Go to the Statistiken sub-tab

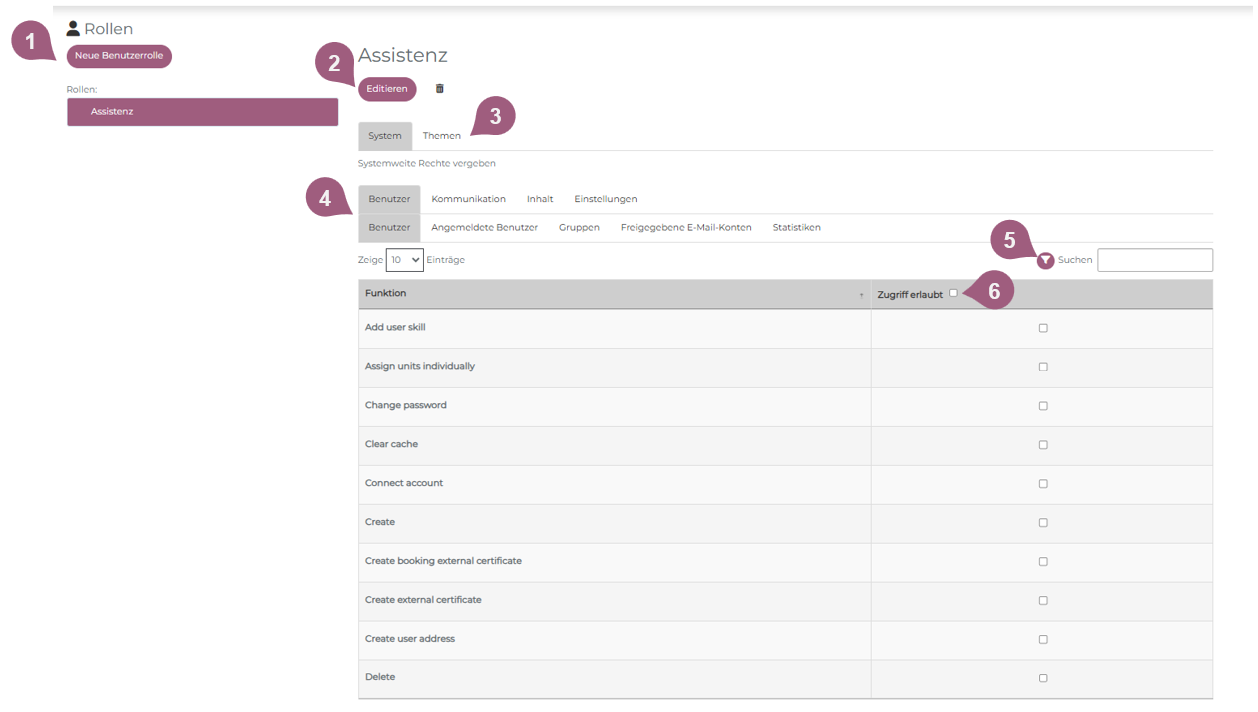point(796,228)
